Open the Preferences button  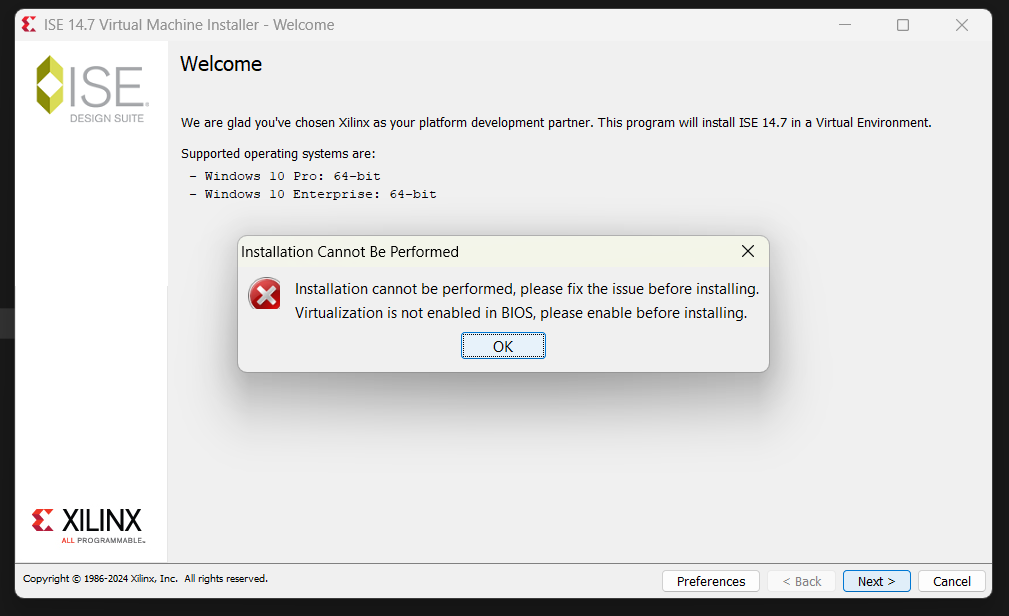coord(710,581)
